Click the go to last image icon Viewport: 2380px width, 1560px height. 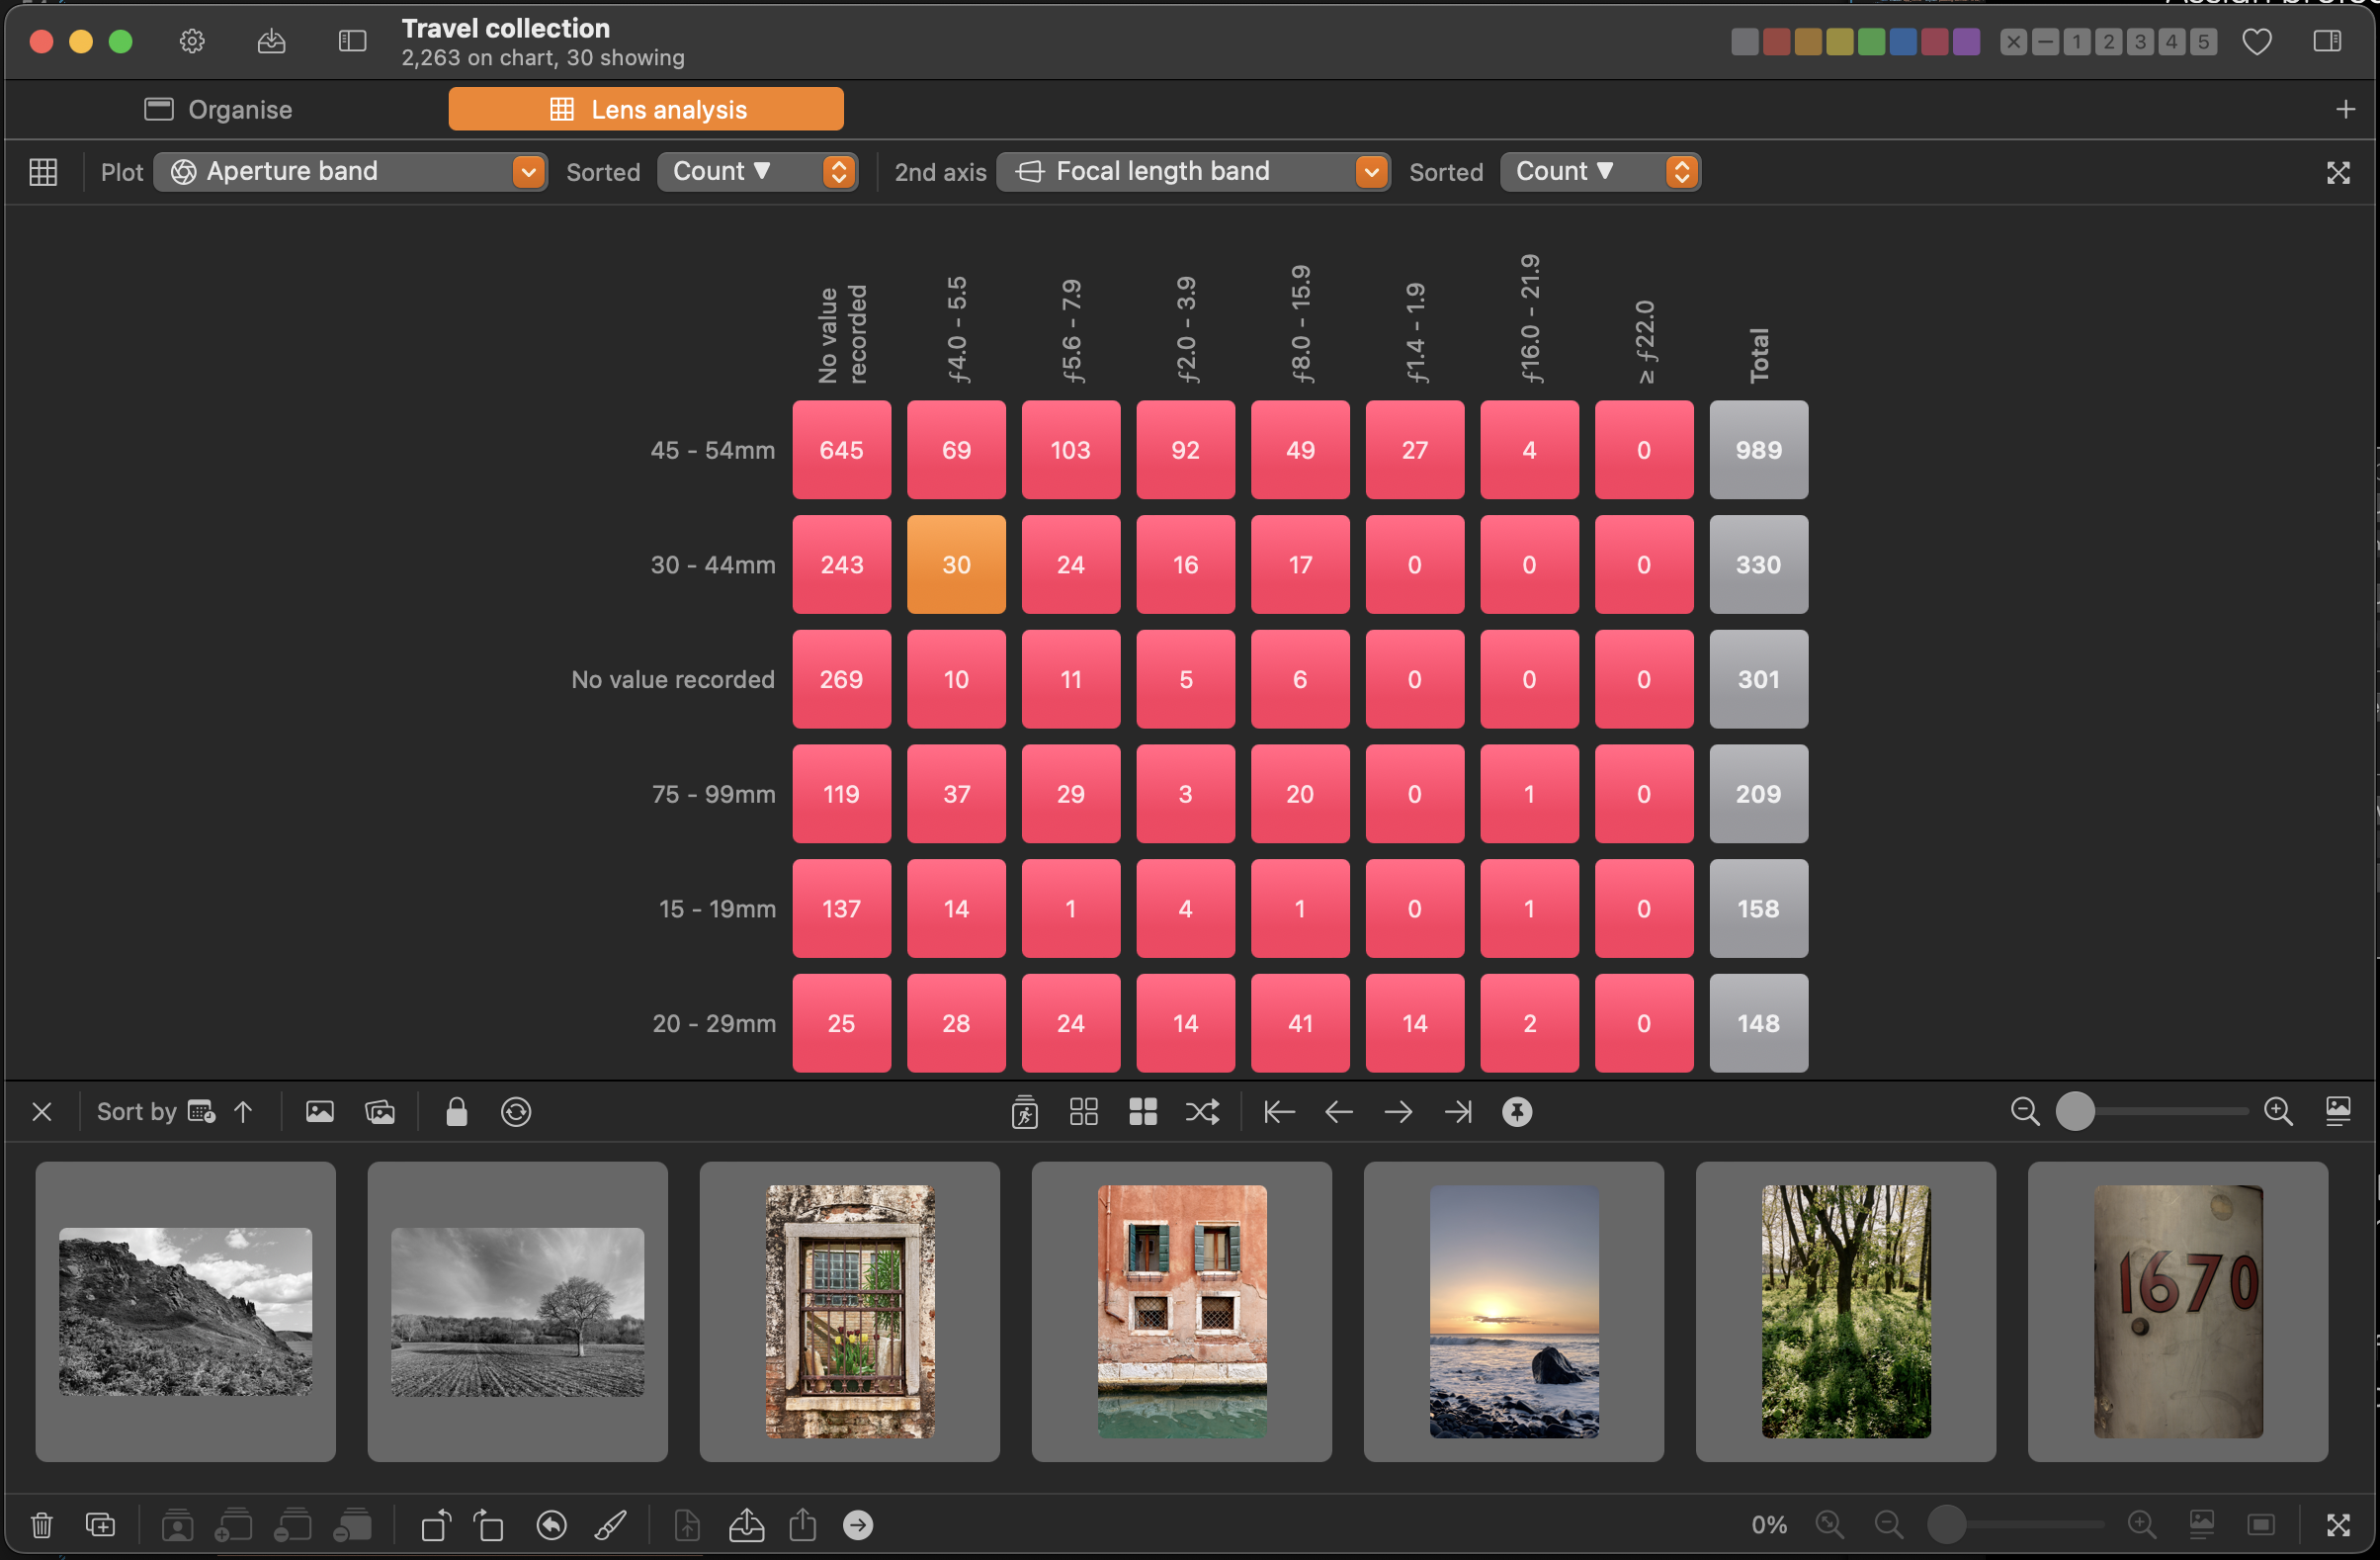pos(1463,1111)
